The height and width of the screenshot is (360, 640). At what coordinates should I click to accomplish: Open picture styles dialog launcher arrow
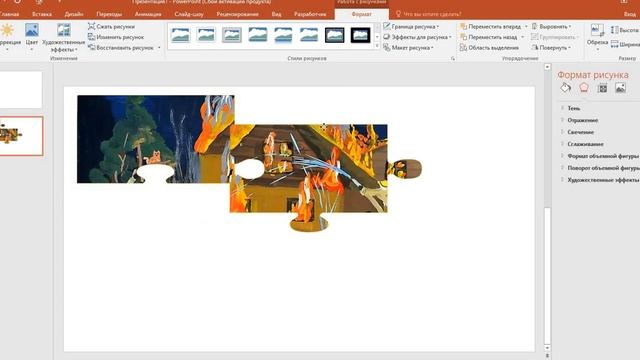453,59
